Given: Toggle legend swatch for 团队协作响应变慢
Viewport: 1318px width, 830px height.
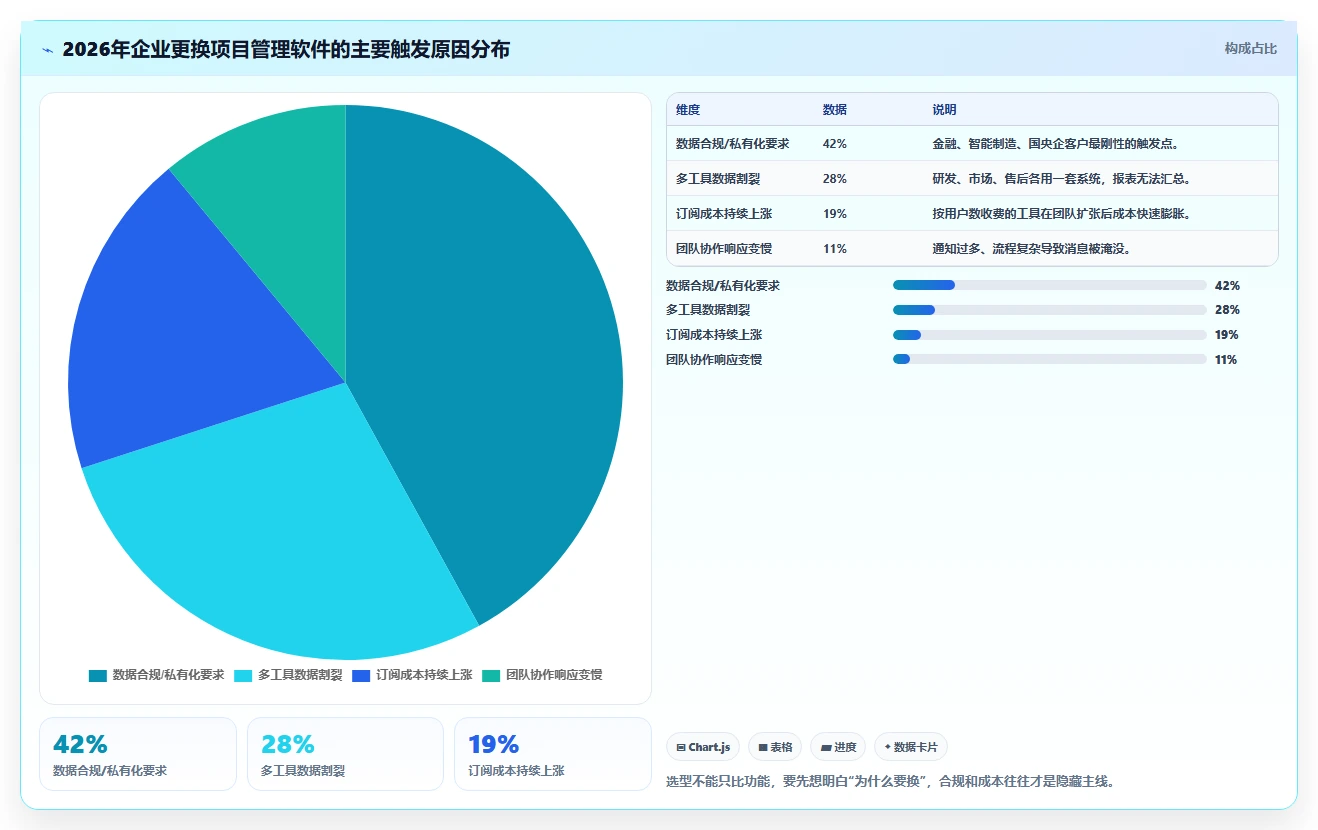Looking at the screenshot, I should point(490,676).
